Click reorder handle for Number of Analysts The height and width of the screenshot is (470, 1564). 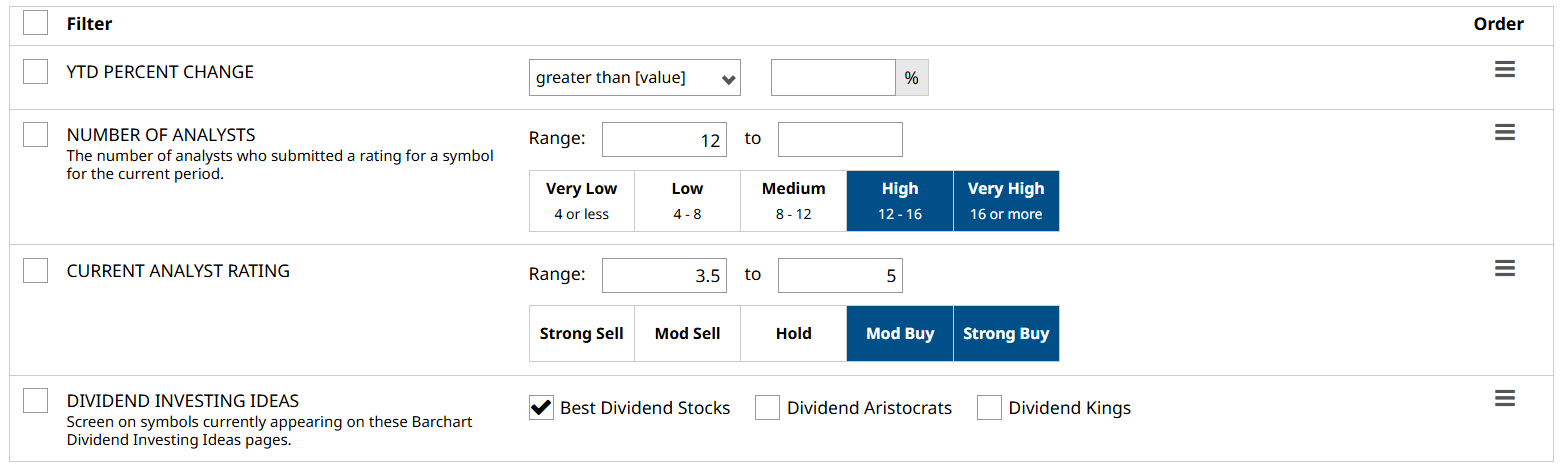tap(1504, 132)
